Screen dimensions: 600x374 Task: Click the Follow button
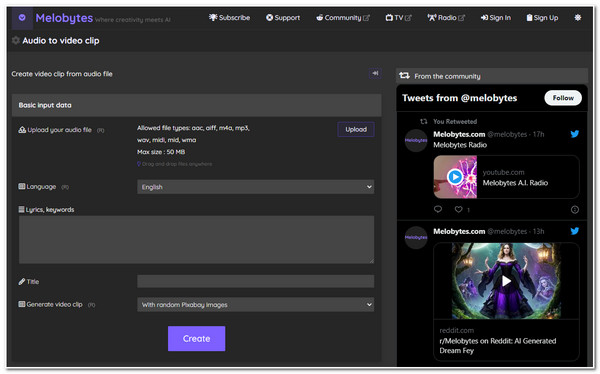click(563, 98)
